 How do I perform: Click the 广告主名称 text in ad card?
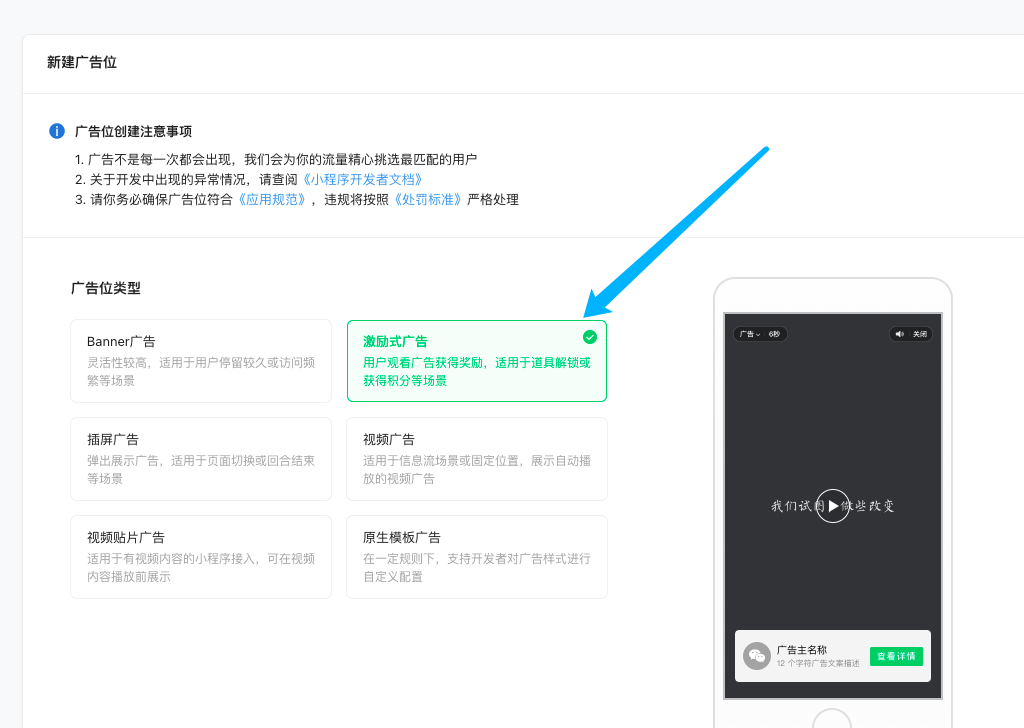click(802, 650)
